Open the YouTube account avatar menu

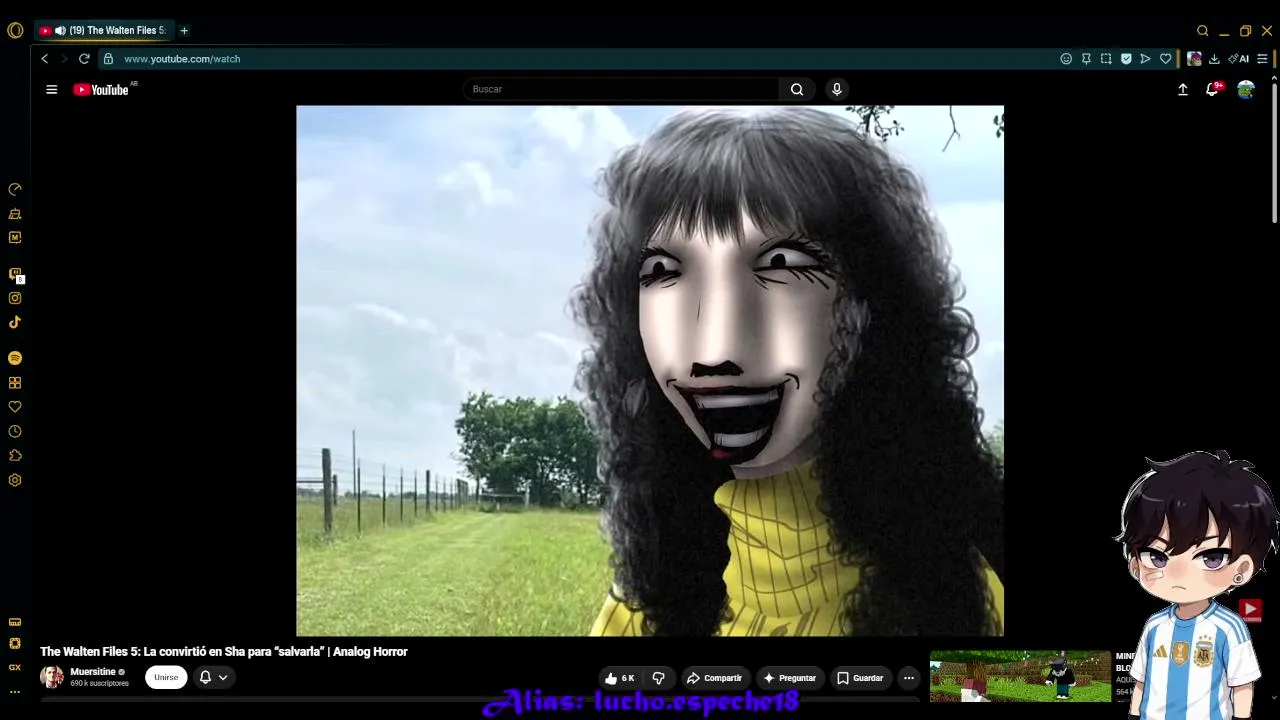(x=1246, y=89)
